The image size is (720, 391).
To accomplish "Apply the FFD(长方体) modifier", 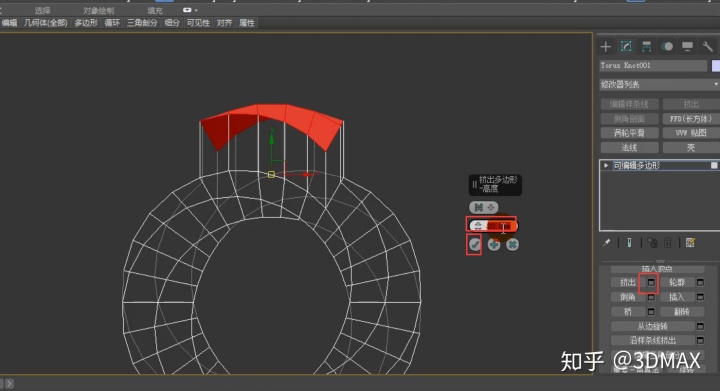I will click(x=691, y=119).
